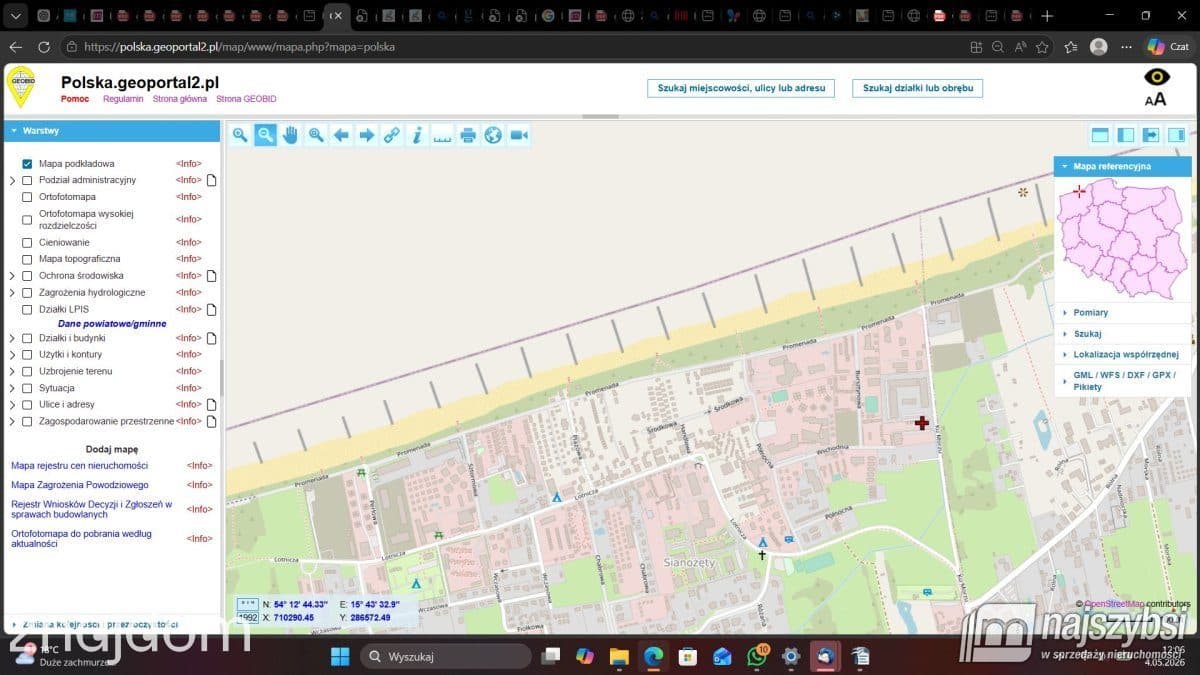Screen dimensions: 1200x675
Task: Check the Działki LPIS layer
Action: coord(28,309)
